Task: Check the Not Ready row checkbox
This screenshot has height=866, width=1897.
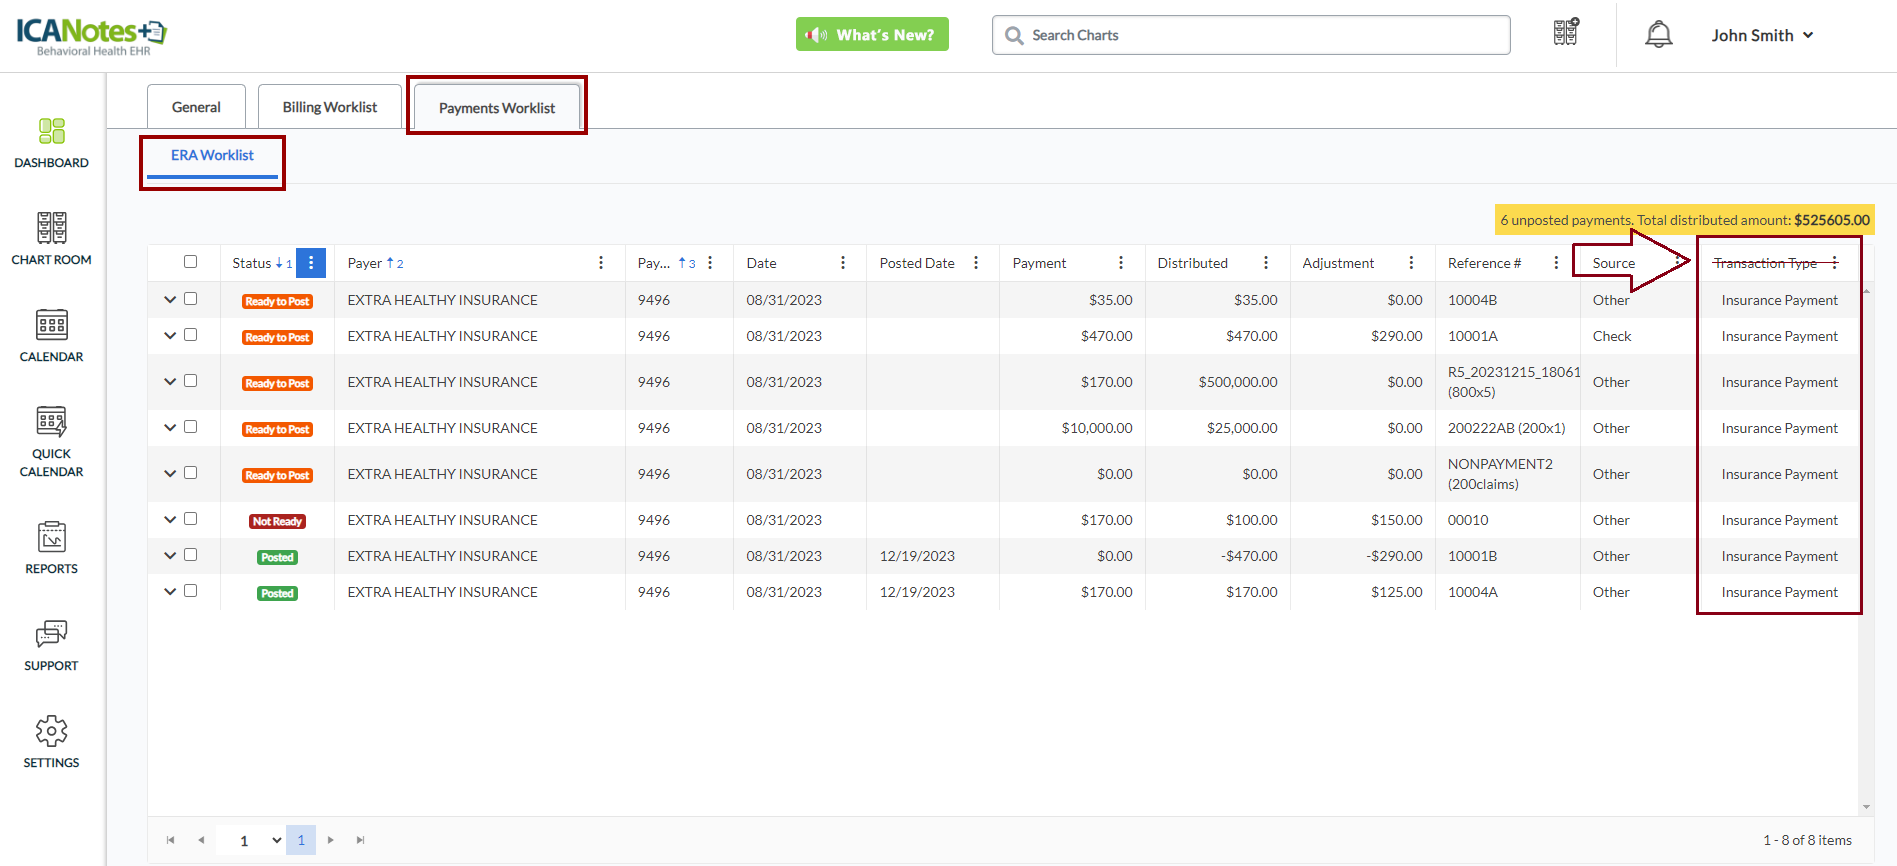Action: click(190, 519)
